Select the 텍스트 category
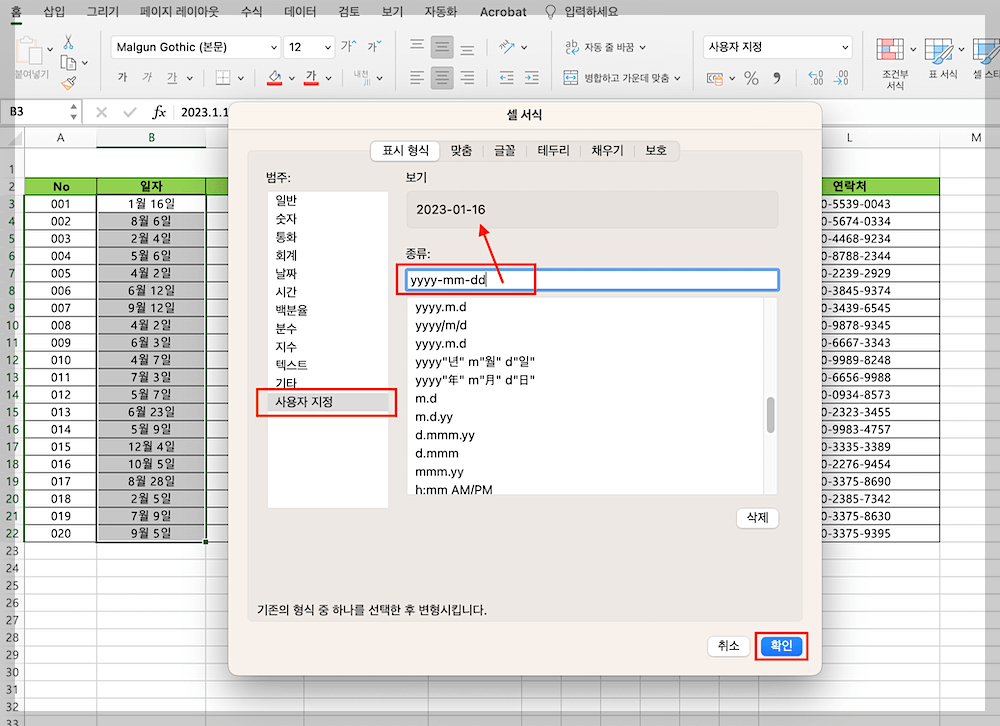 328,365
